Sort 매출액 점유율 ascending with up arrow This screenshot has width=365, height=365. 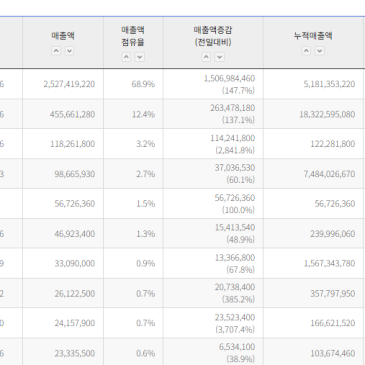[126, 57]
